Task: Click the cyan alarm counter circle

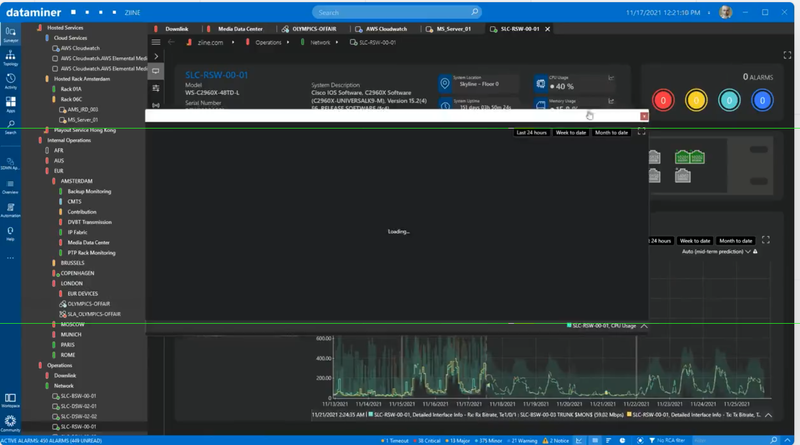Action: (729, 101)
